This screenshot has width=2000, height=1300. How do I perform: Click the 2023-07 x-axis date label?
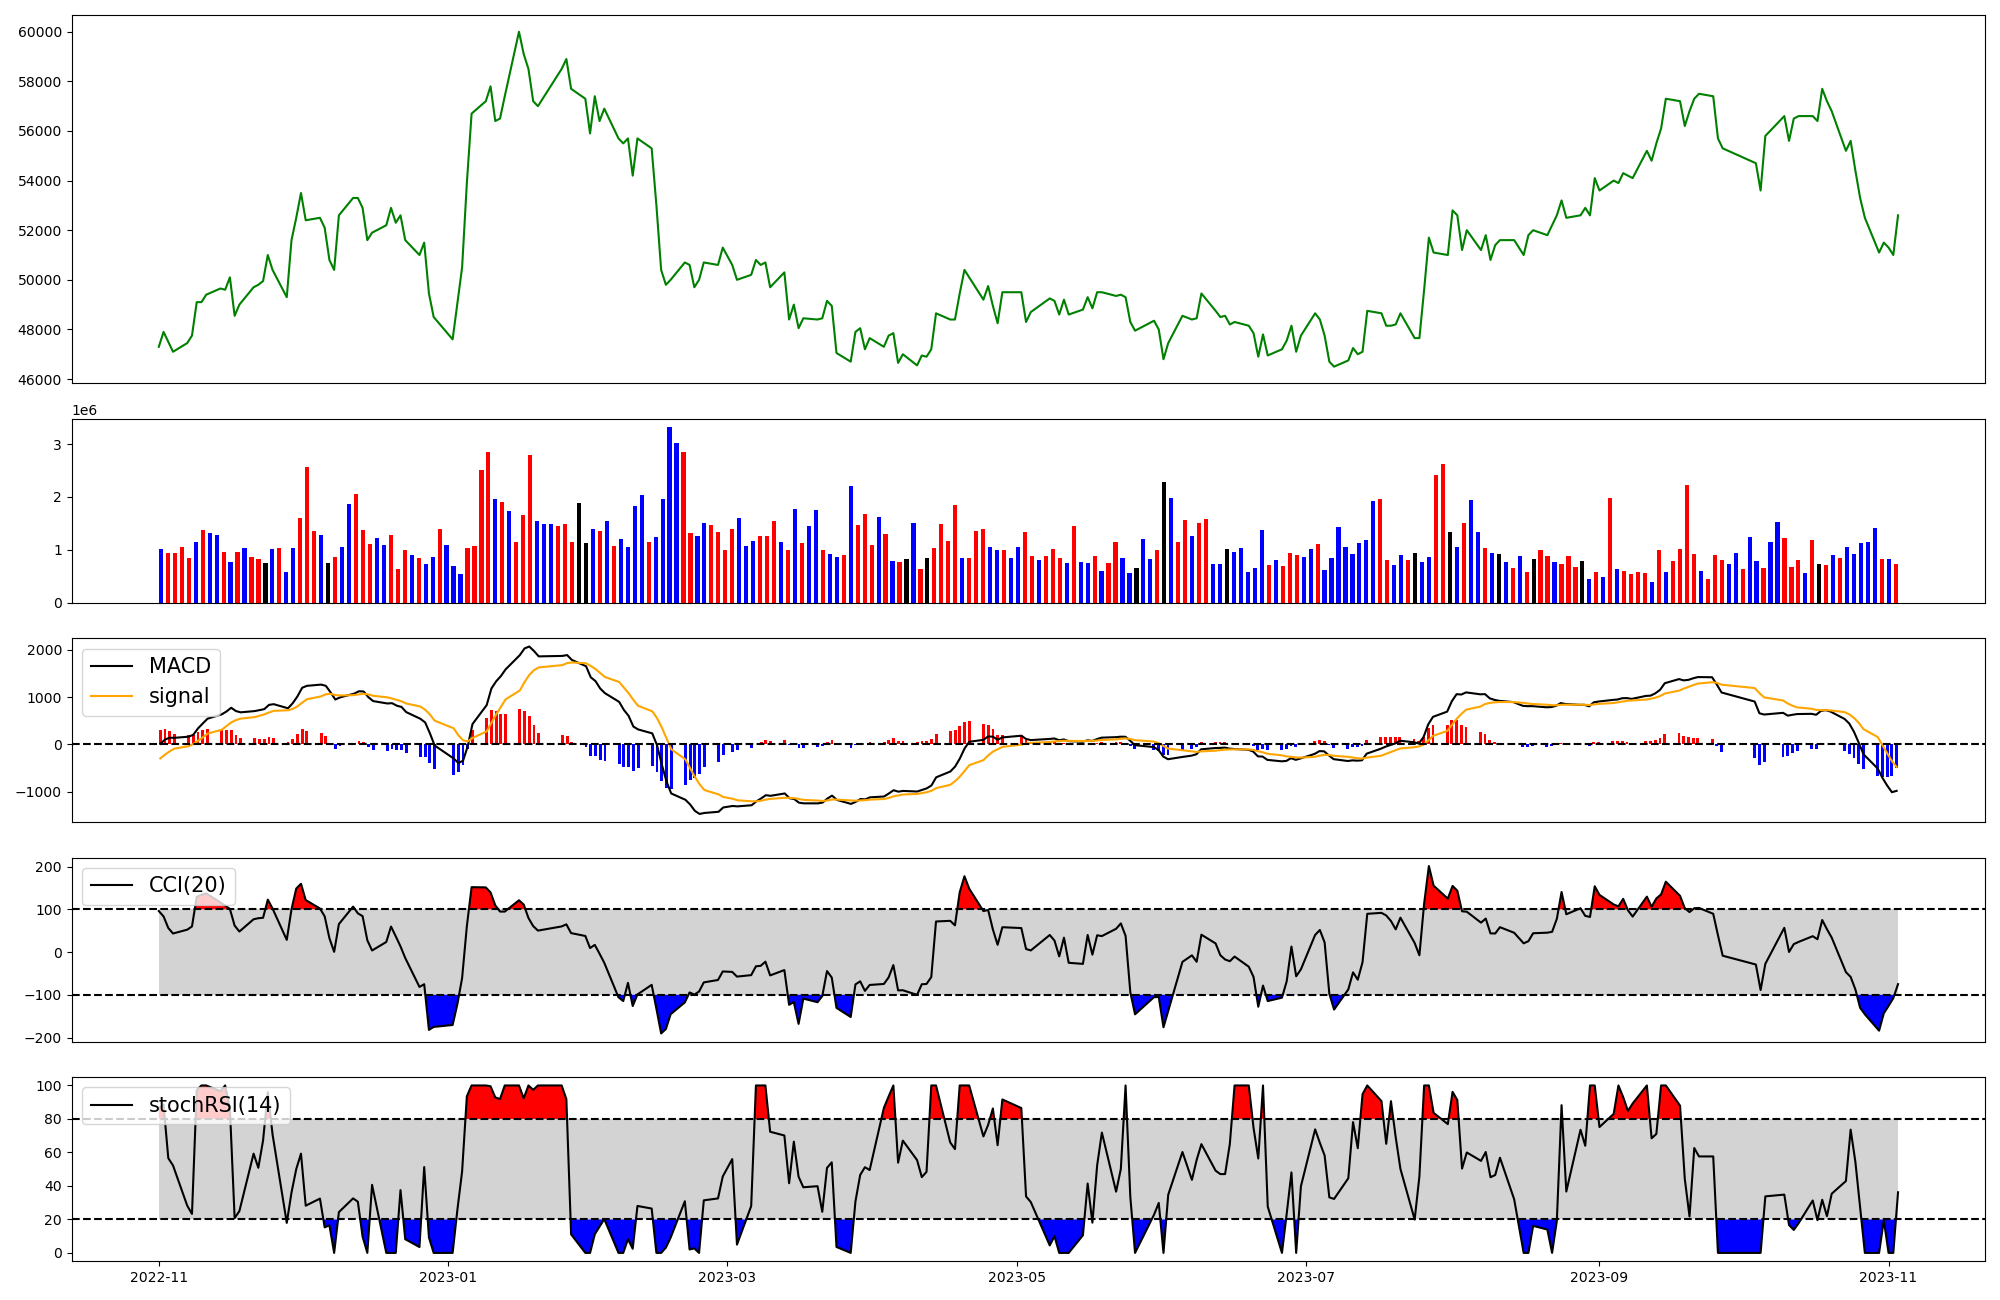tap(1307, 1277)
